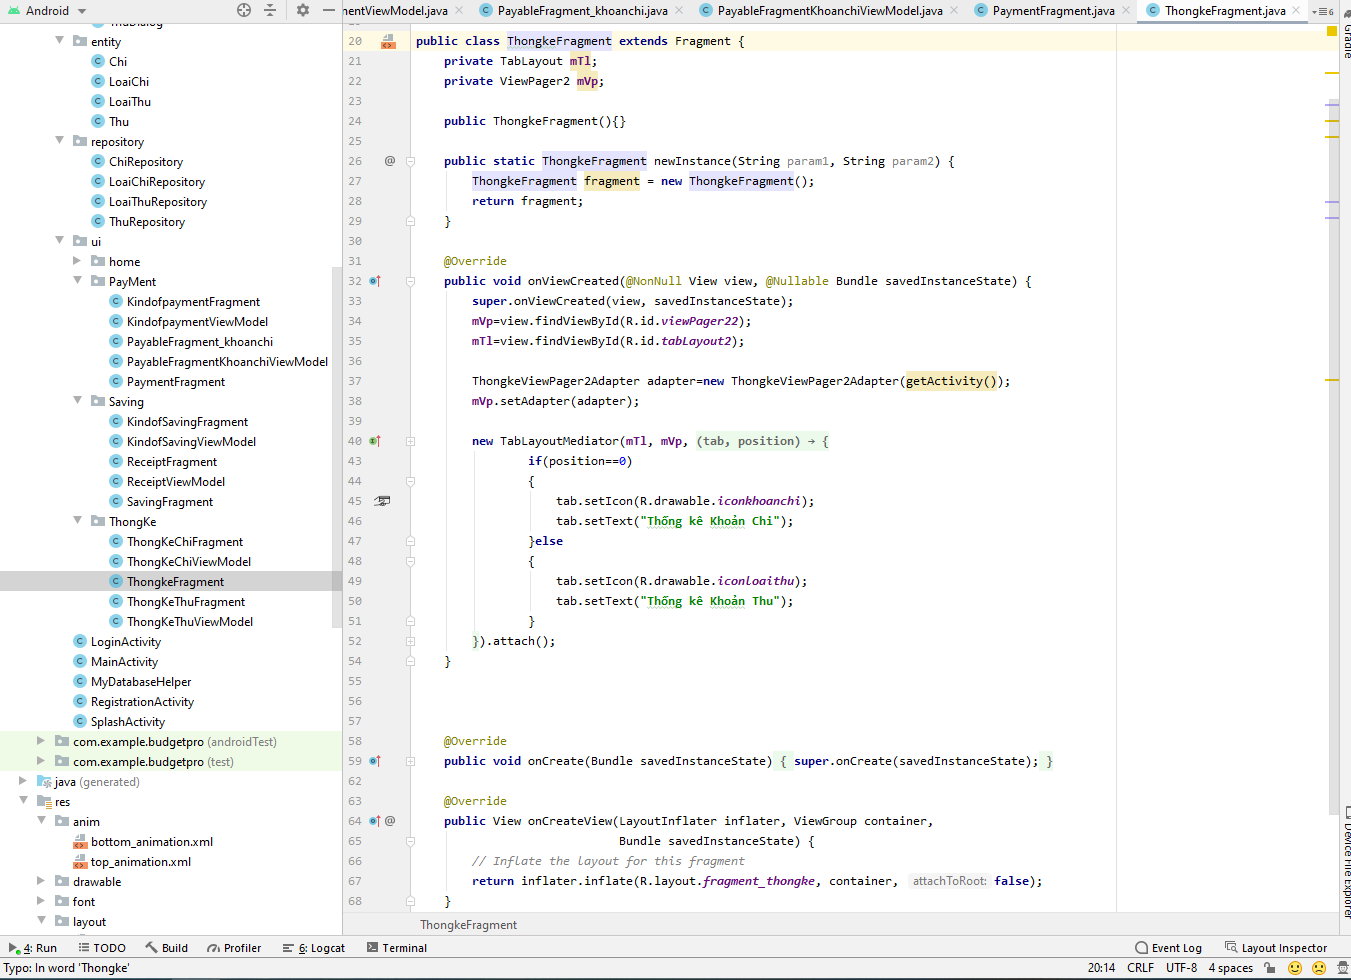Open project panel settings gear
This screenshot has height=980, width=1351.
[303, 10]
